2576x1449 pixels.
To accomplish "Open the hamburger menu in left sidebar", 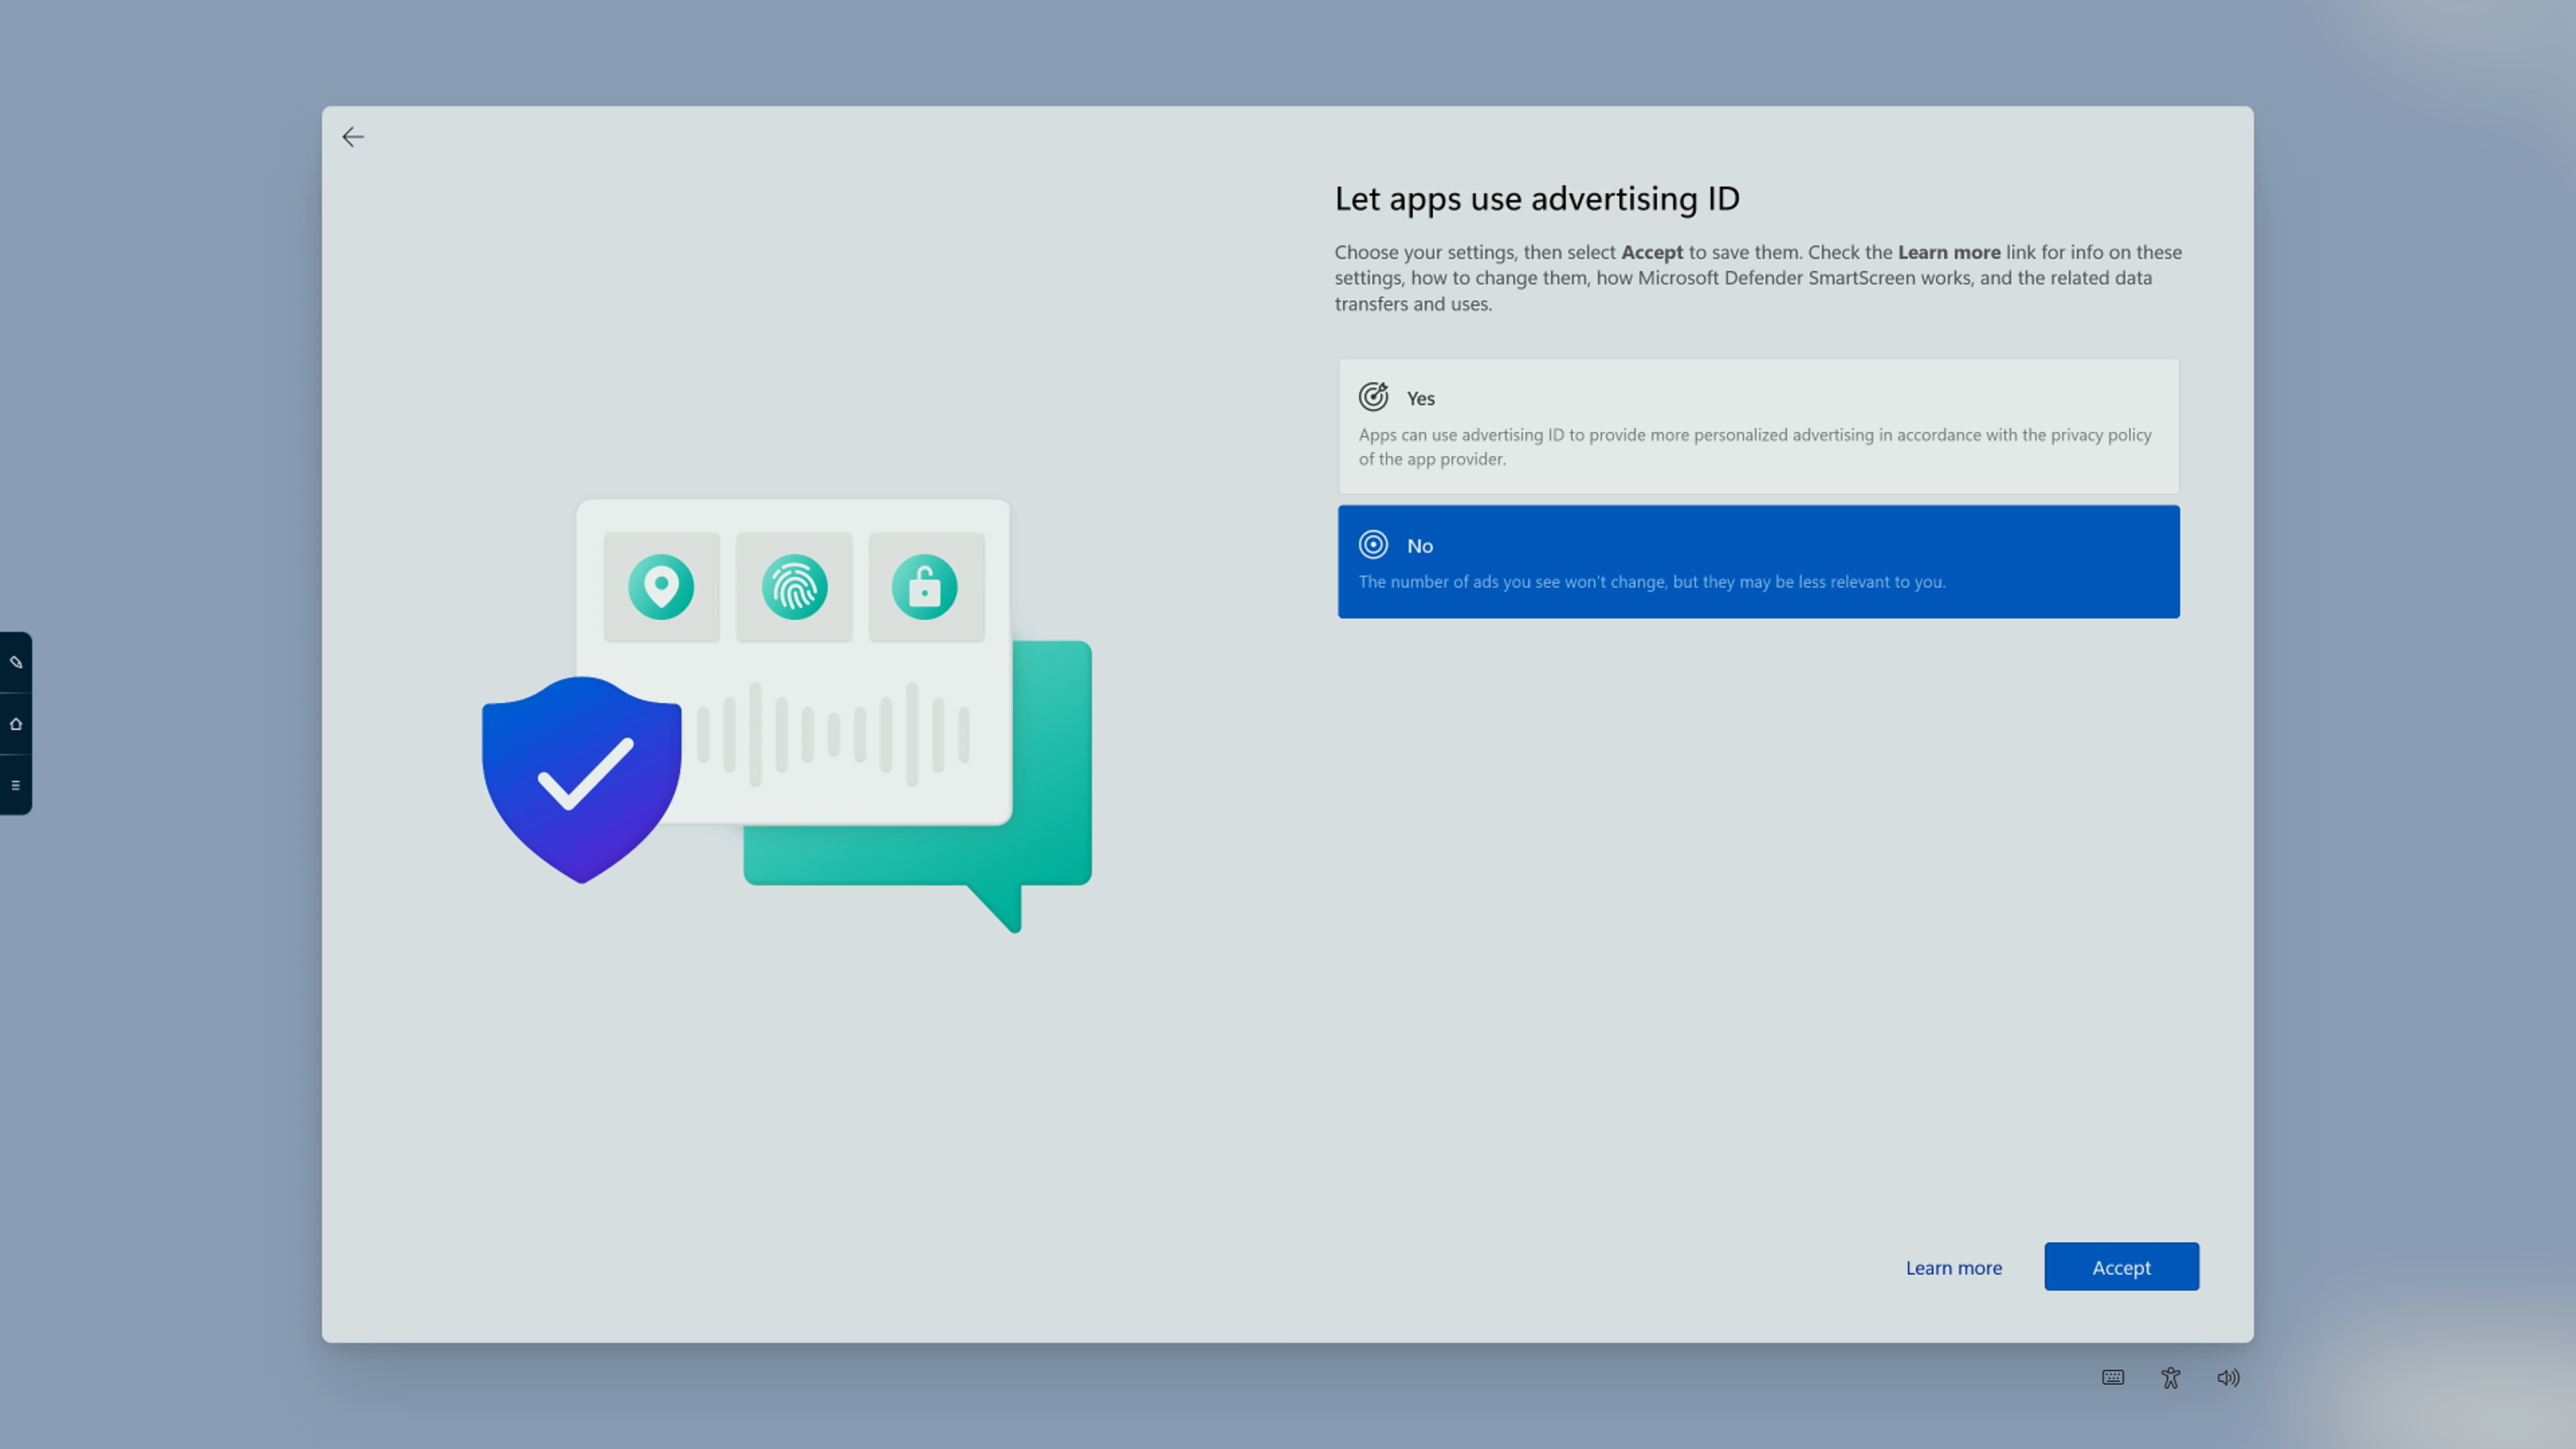I will point(16,785).
